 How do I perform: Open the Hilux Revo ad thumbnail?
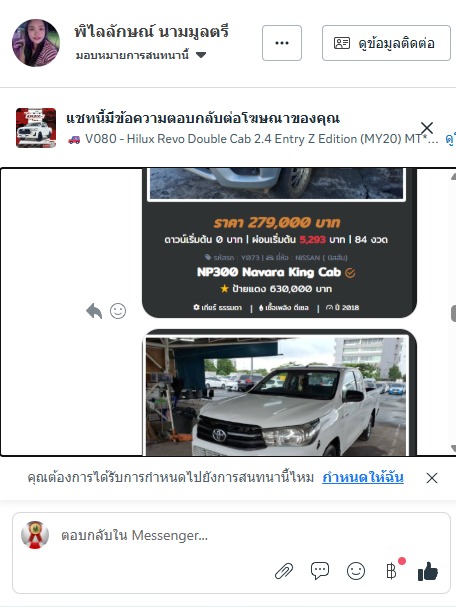[x=36, y=128]
